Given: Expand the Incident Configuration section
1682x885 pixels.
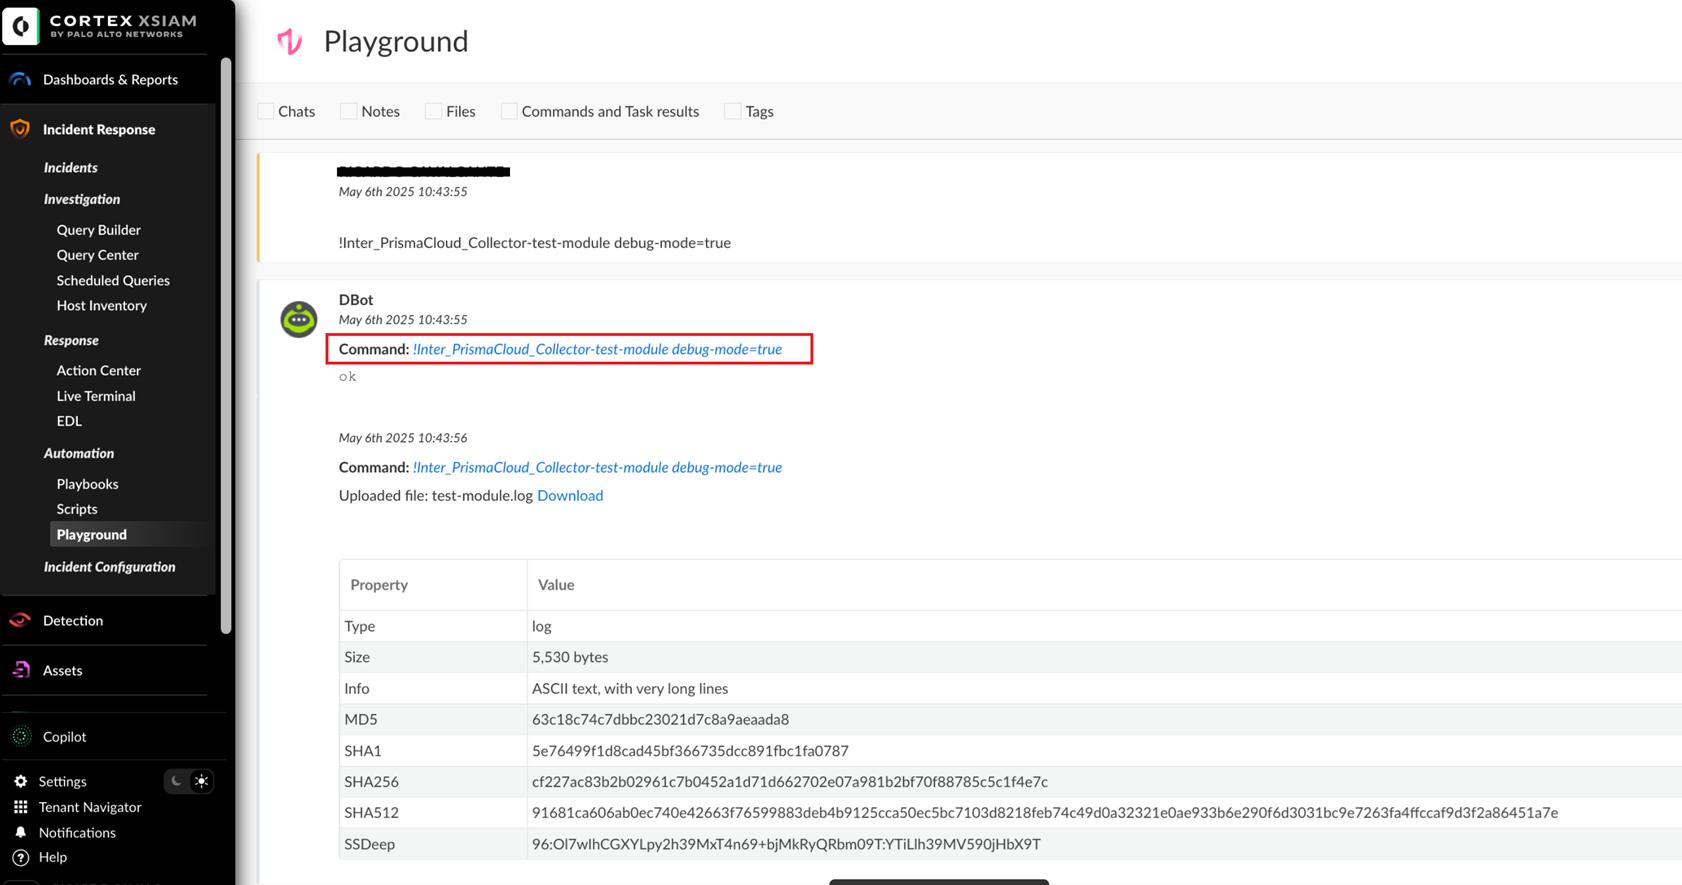Looking at the screenshot, I should (x=109, y=567).
